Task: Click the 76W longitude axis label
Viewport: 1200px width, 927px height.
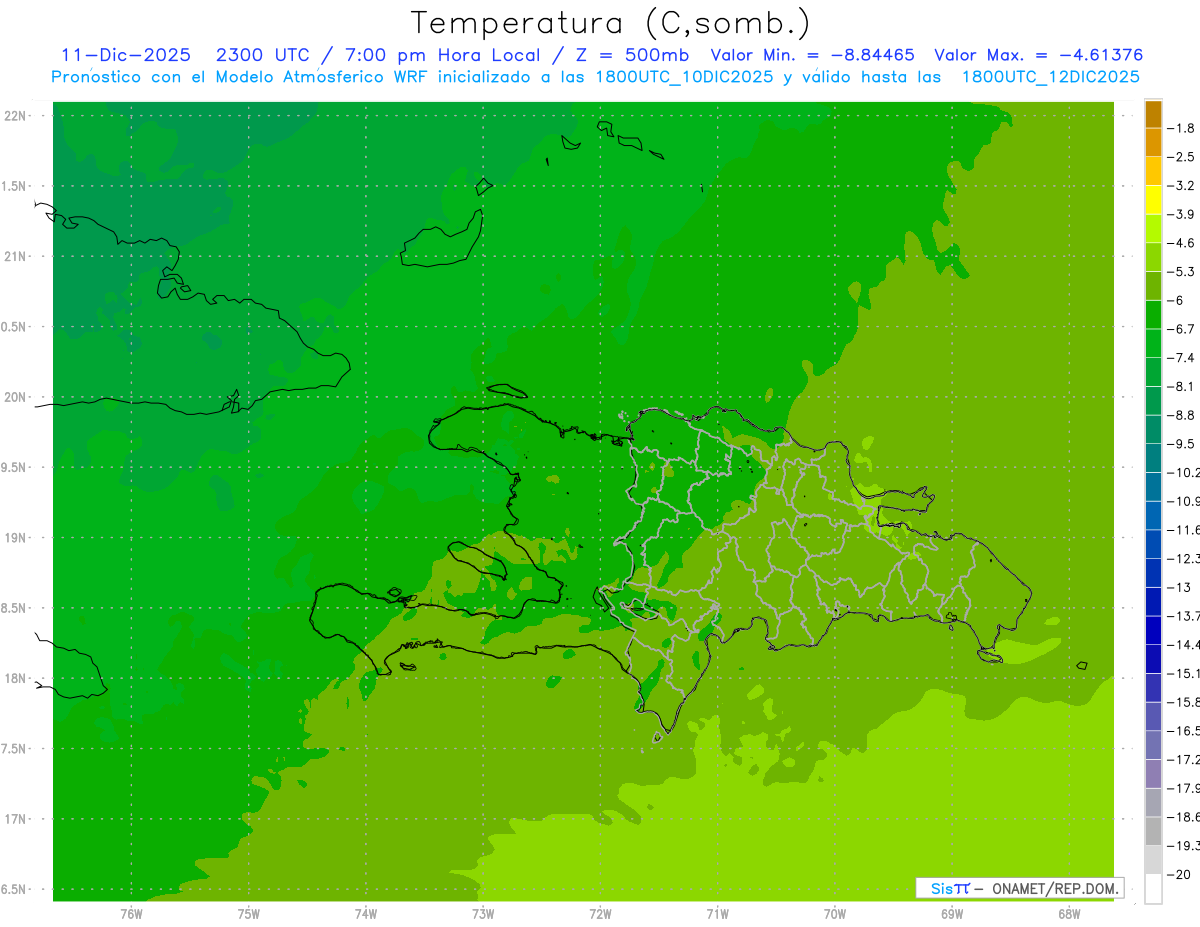Action: [x=131, y=914]
